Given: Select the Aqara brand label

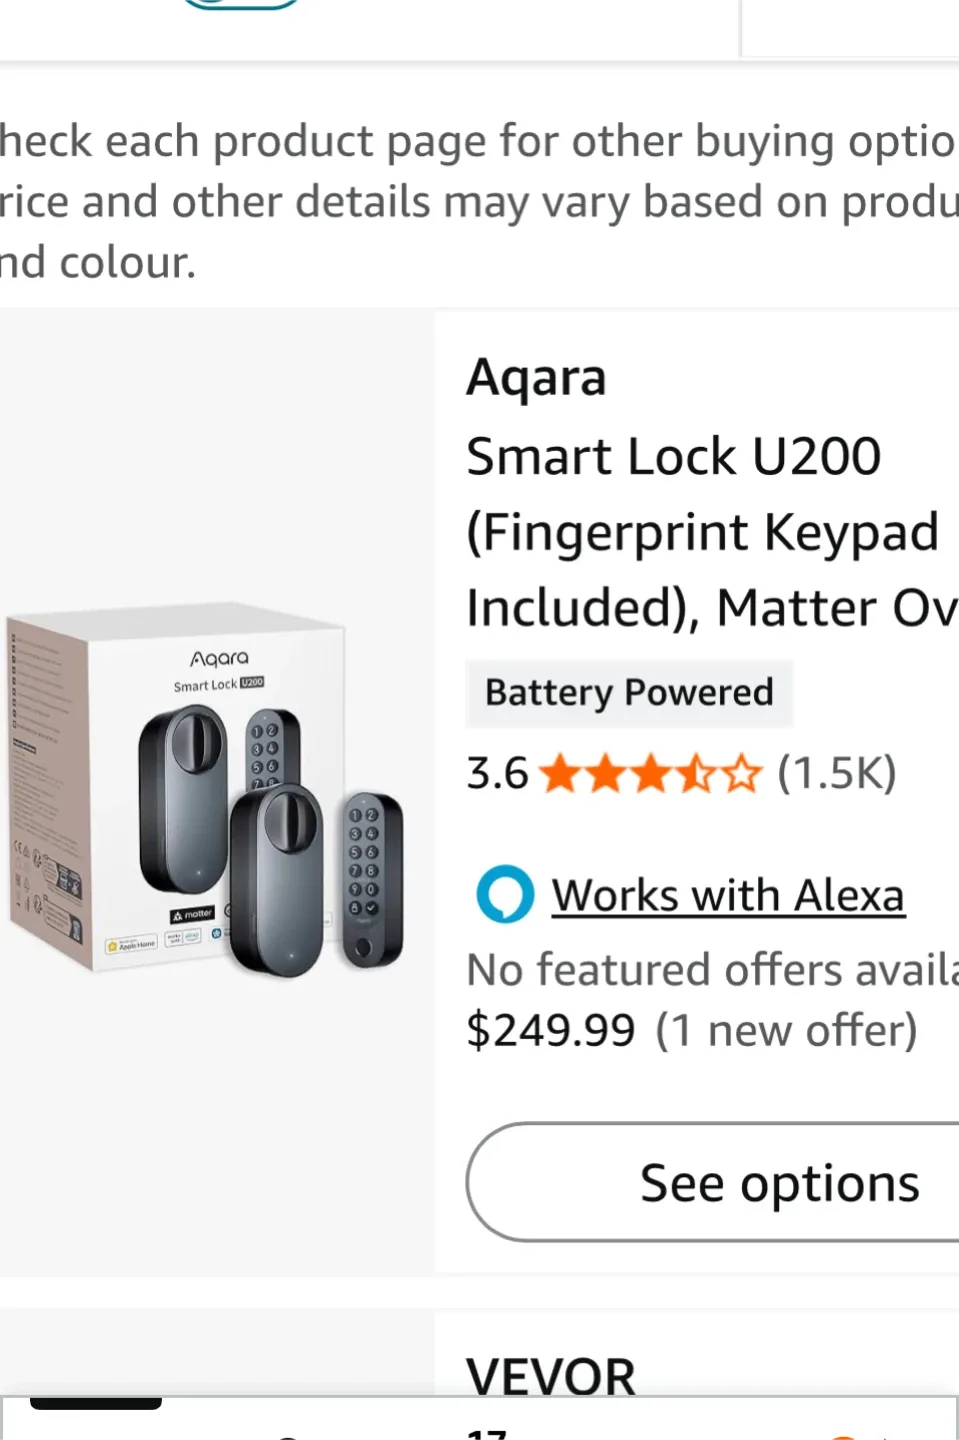Looking at the screenshot, I should [x=536, y=377].
